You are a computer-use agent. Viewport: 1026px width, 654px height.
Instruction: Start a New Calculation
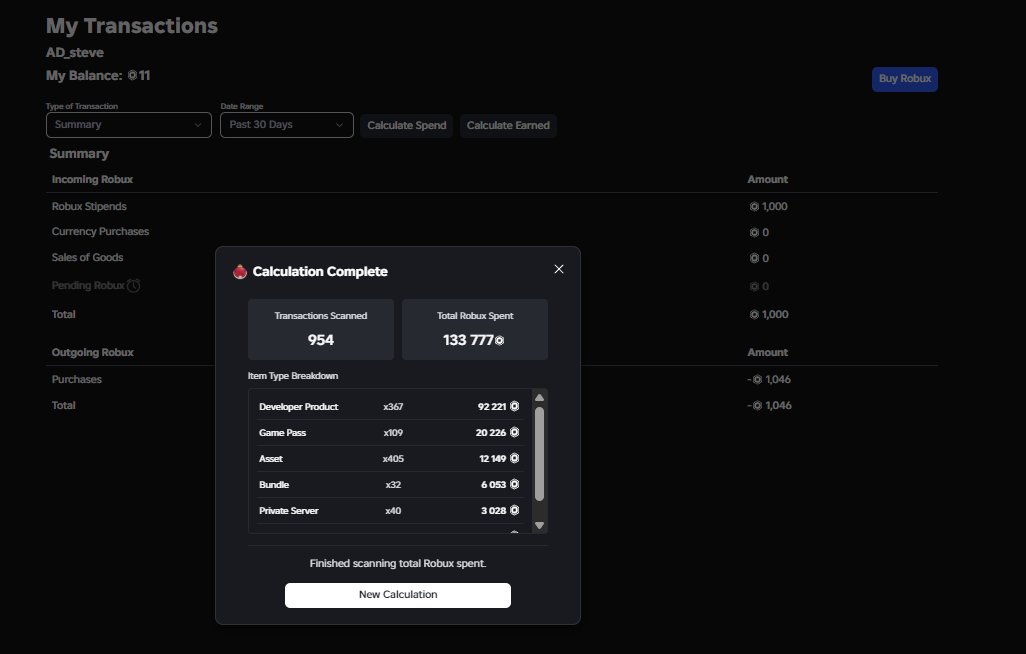click(398, 595)
